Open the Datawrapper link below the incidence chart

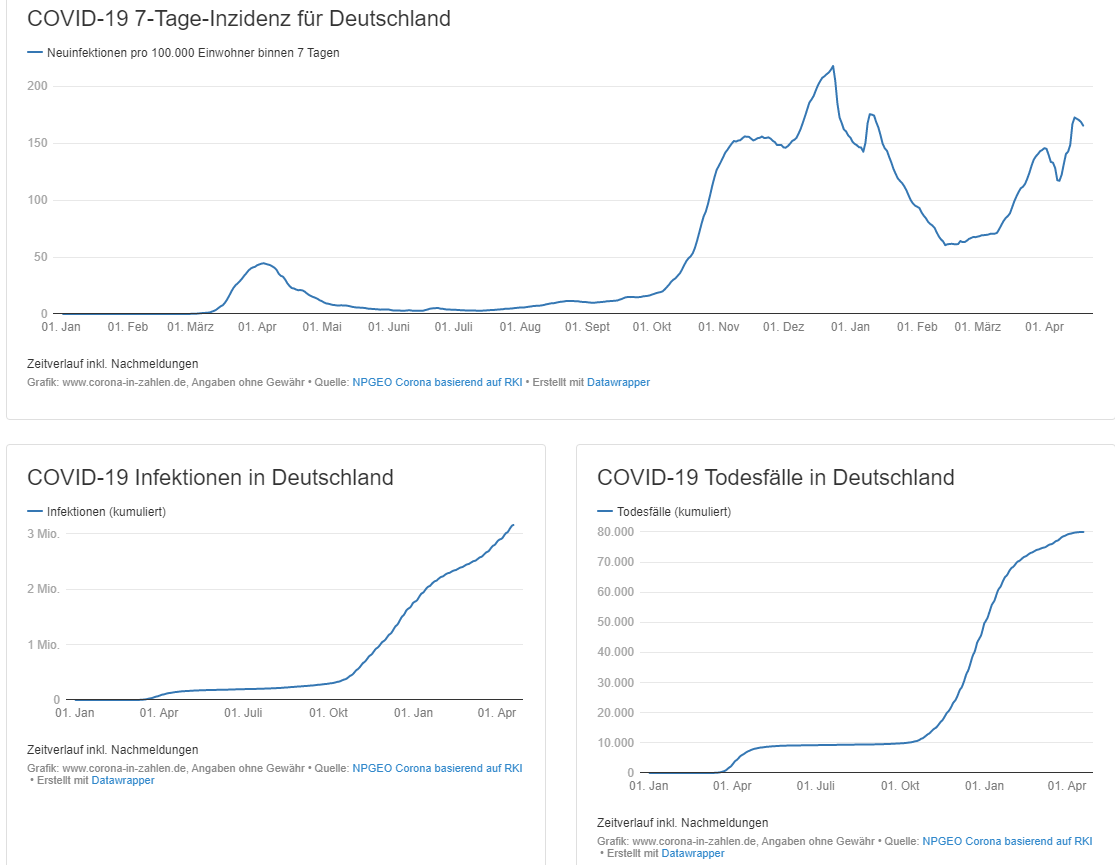pos(618,382)
